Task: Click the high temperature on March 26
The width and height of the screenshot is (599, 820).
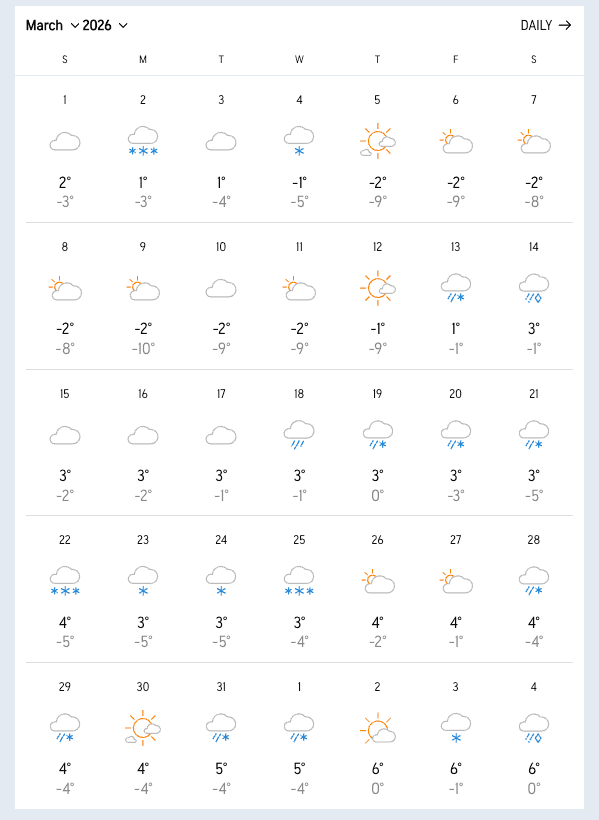Action: 377,622
